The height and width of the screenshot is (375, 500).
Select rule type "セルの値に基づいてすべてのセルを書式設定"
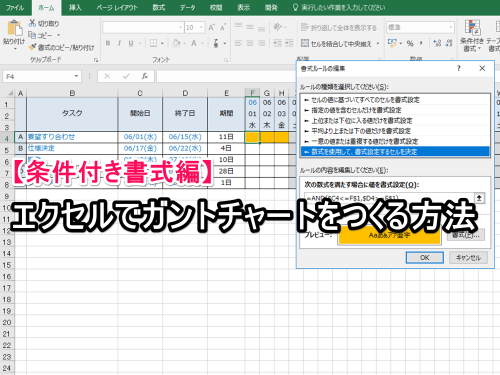pyautogui.click(x=395, y=100)
